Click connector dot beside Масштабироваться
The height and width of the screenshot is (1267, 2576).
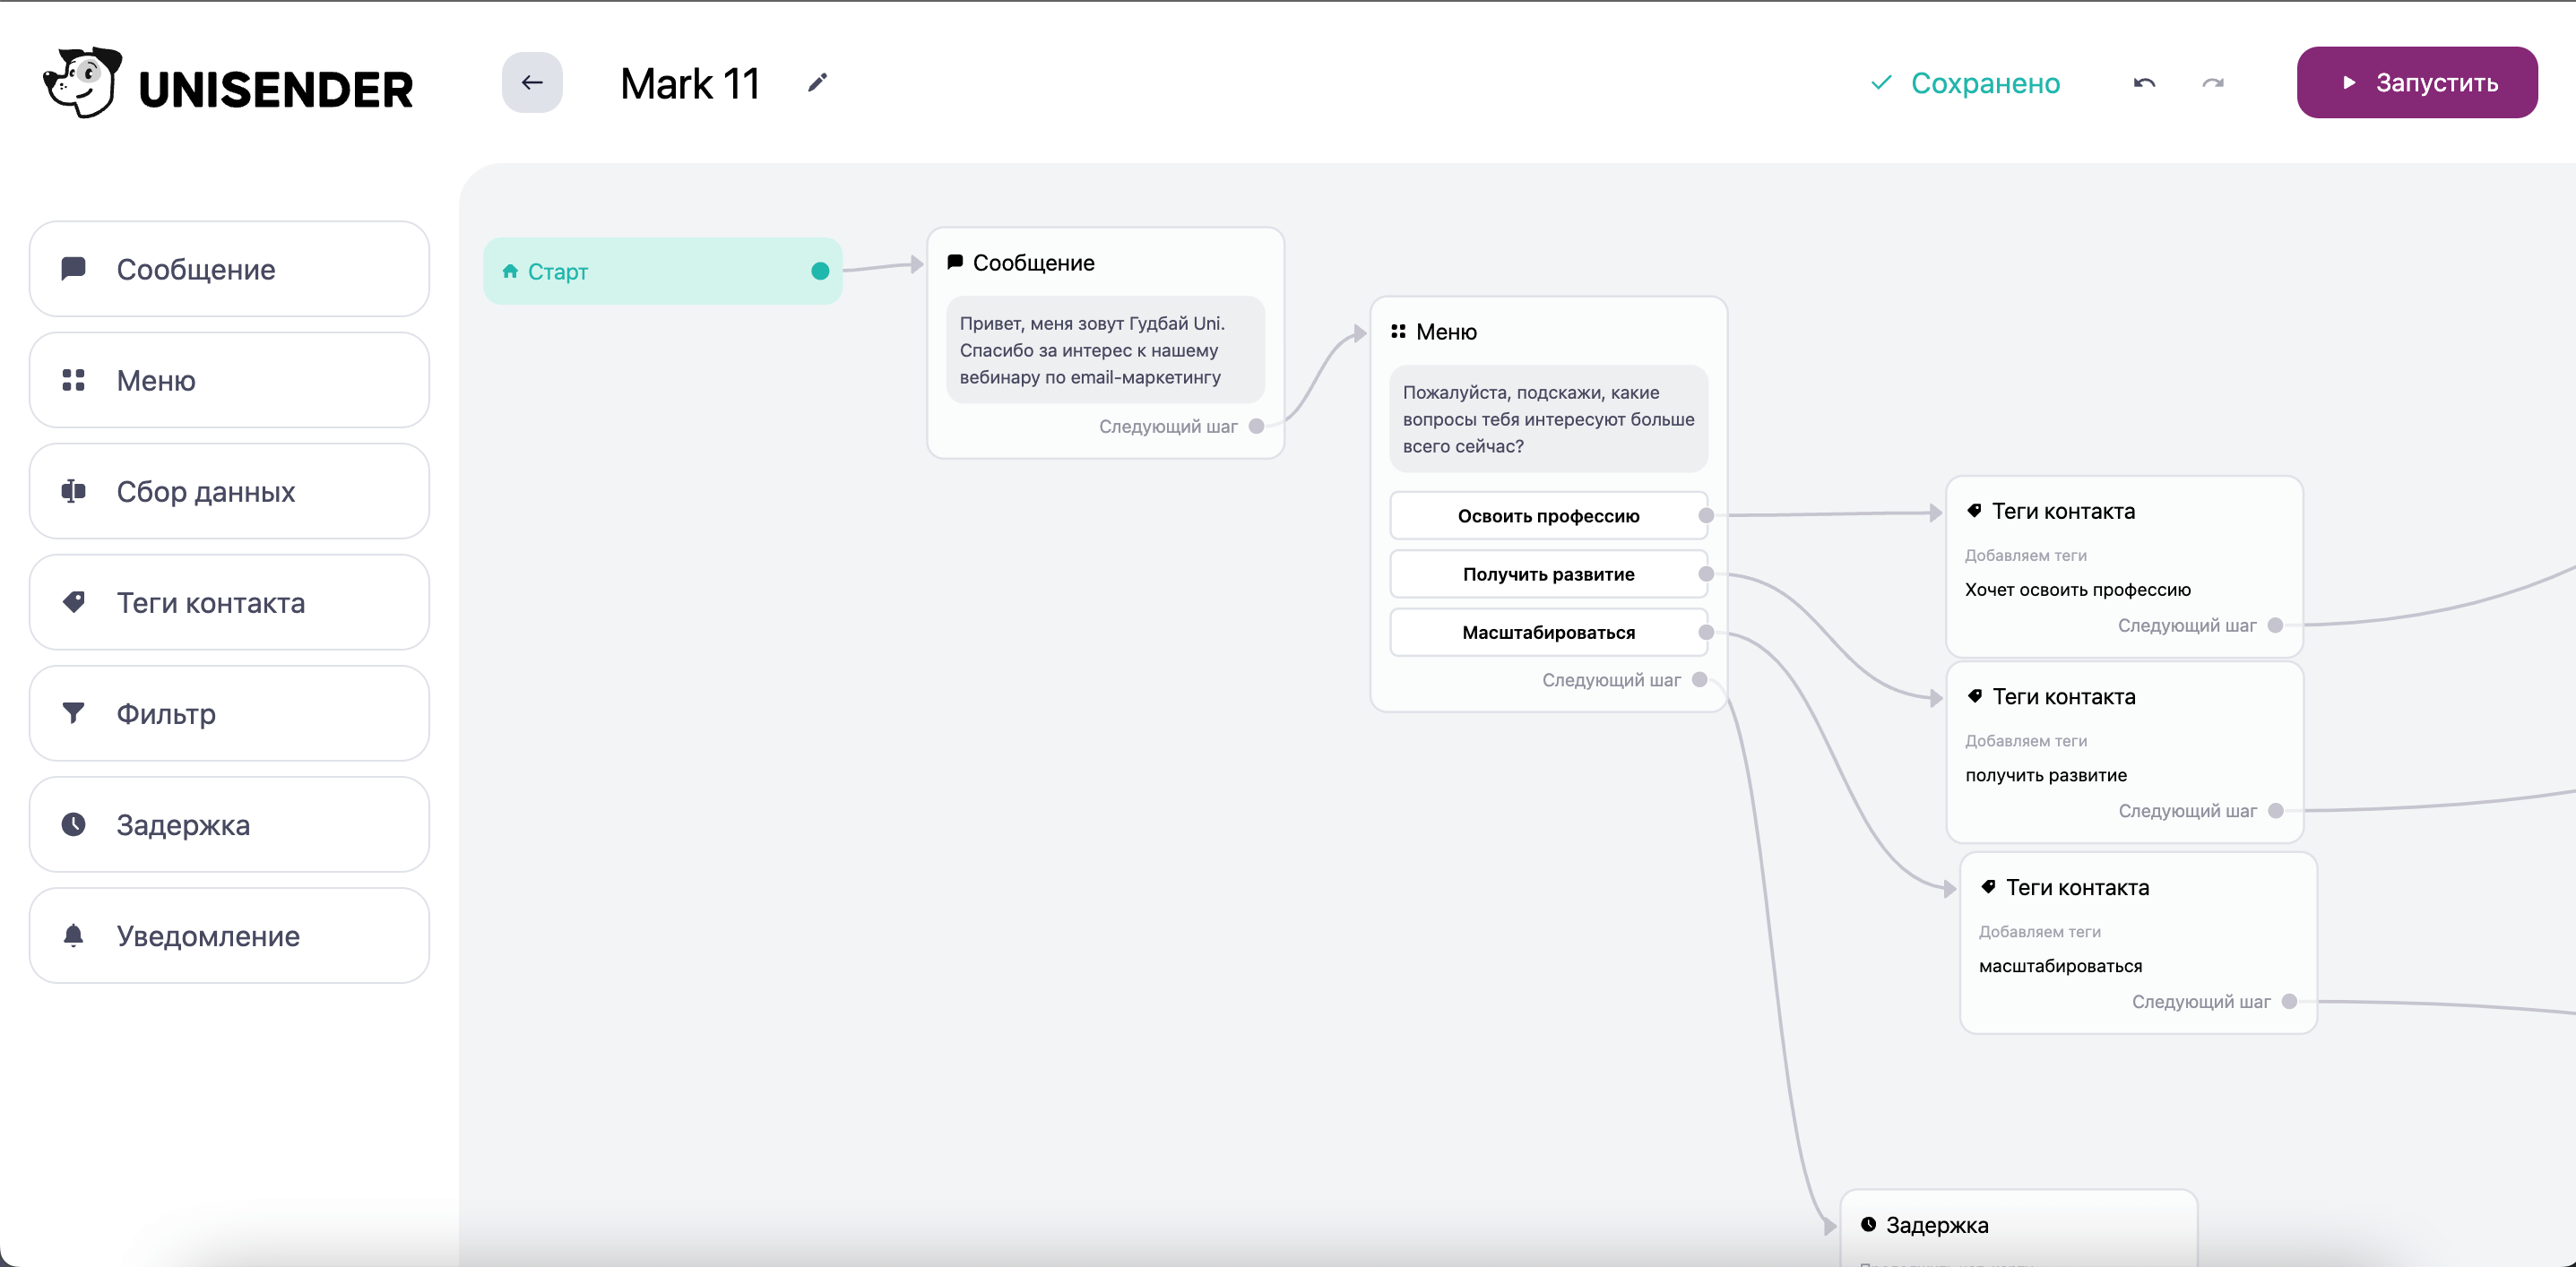point(1706,632)
